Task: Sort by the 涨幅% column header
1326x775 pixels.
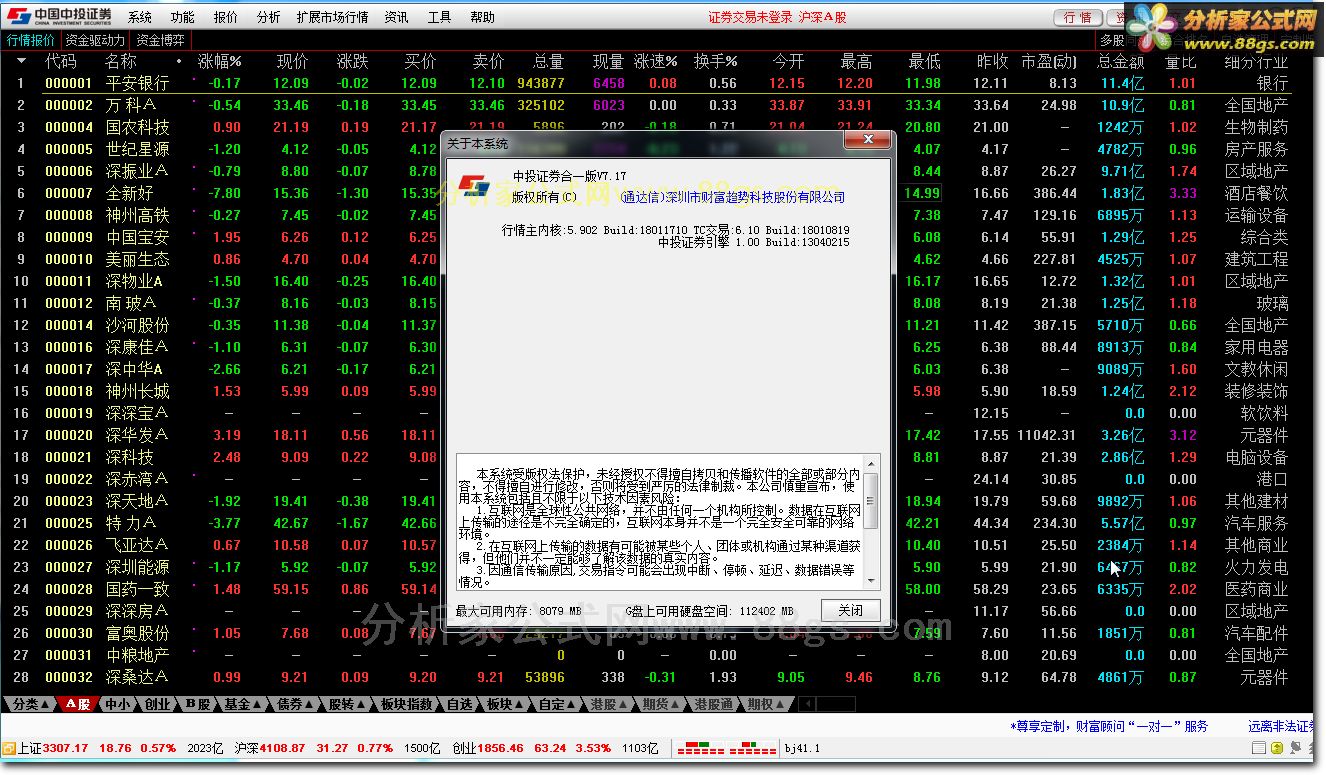Action: click(x=219, y=61)
